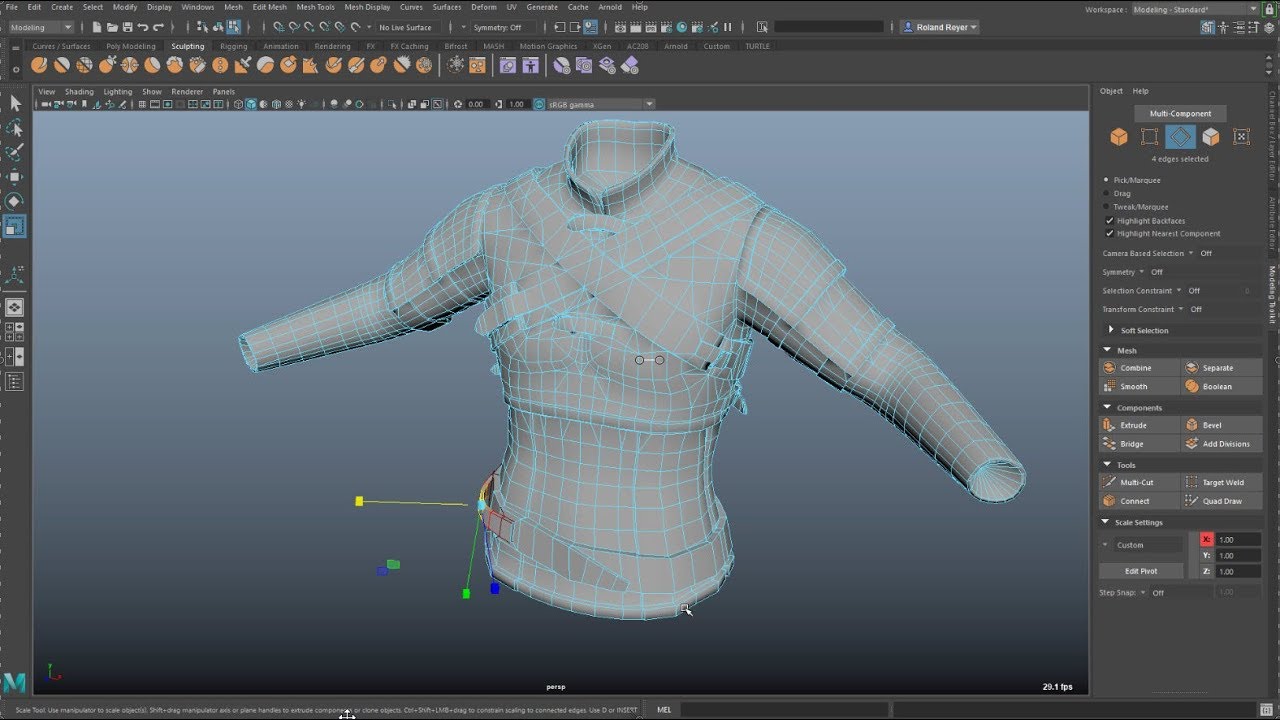Click the Roland Reyer account button
This screenshot has width=1280, height=720.
pos(941,27)
